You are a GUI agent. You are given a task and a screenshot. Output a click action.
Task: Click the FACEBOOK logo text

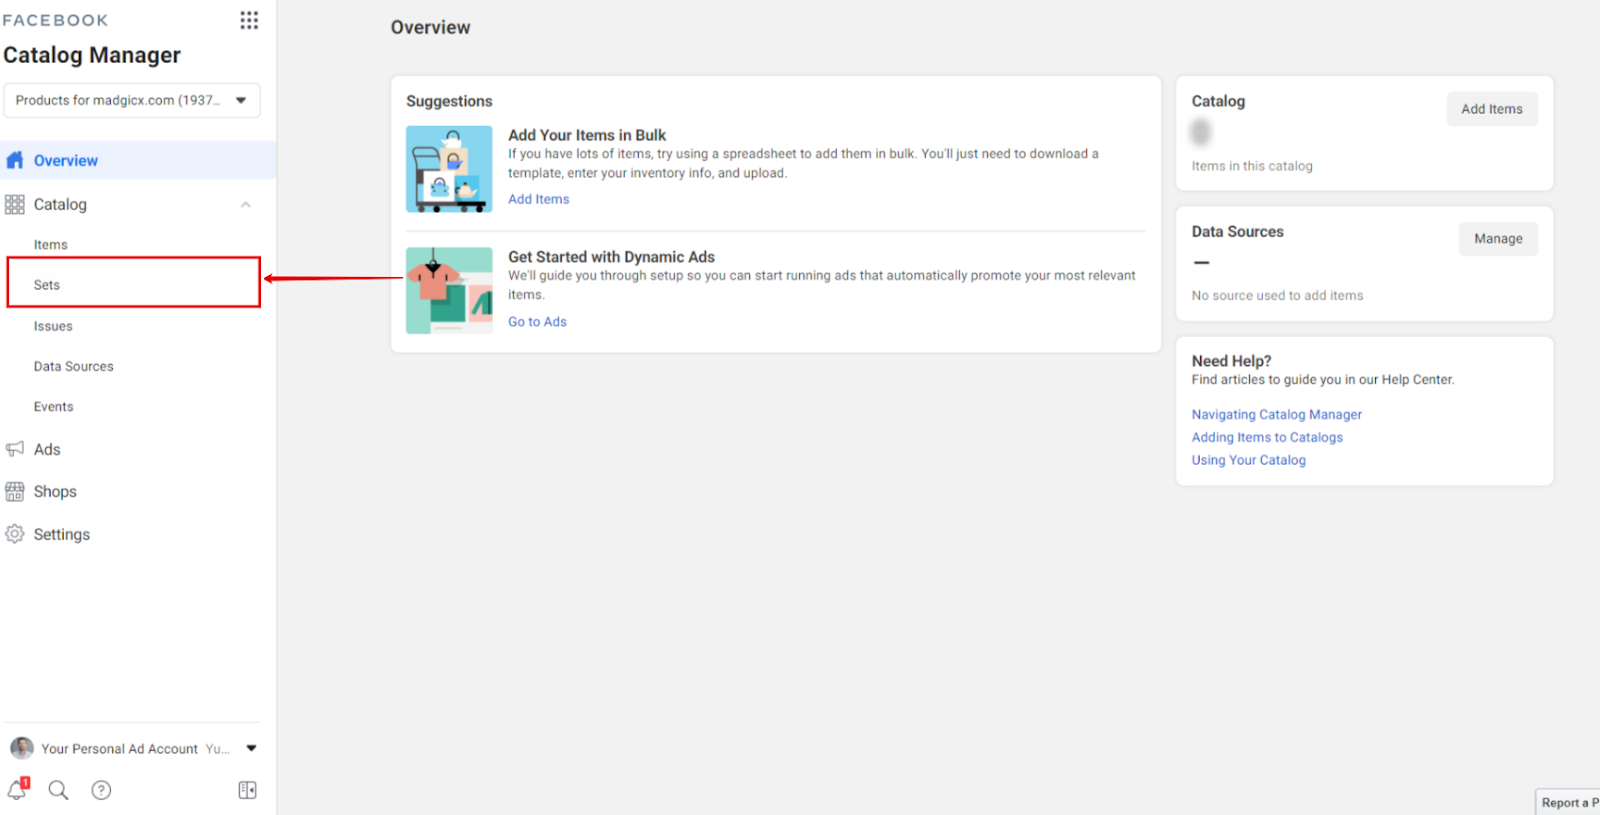coord(55,20)
